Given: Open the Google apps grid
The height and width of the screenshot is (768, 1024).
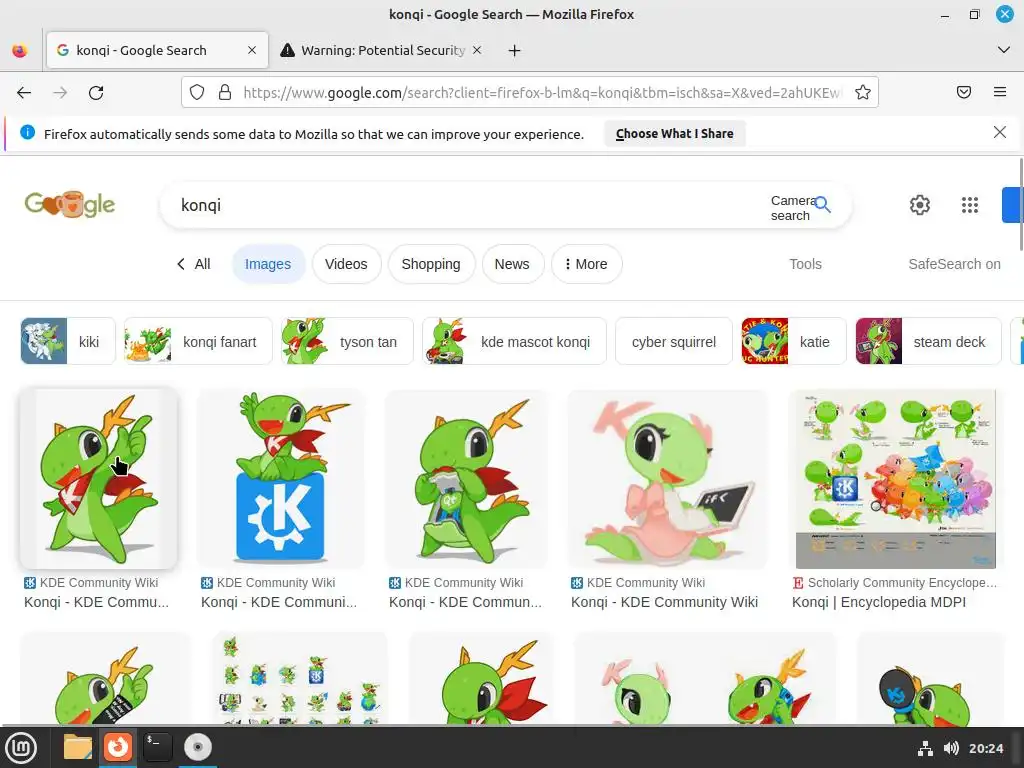Looking at the screenshot, I should (970, 205).
